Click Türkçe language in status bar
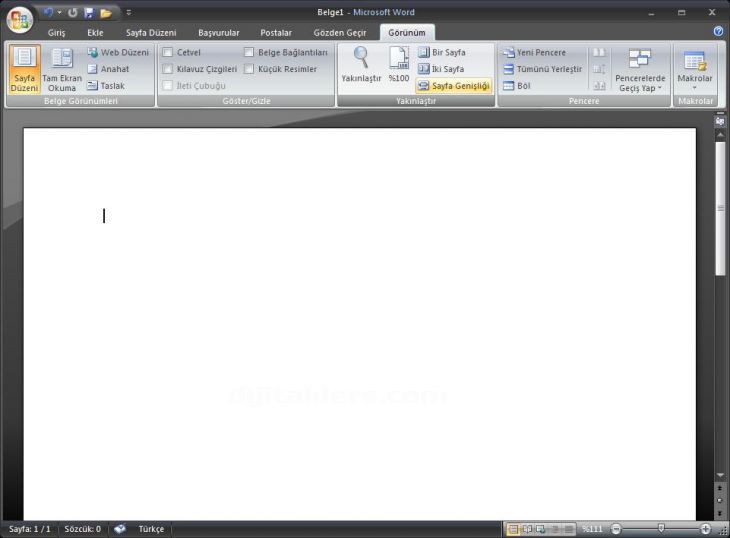 [x=151, y=529]
